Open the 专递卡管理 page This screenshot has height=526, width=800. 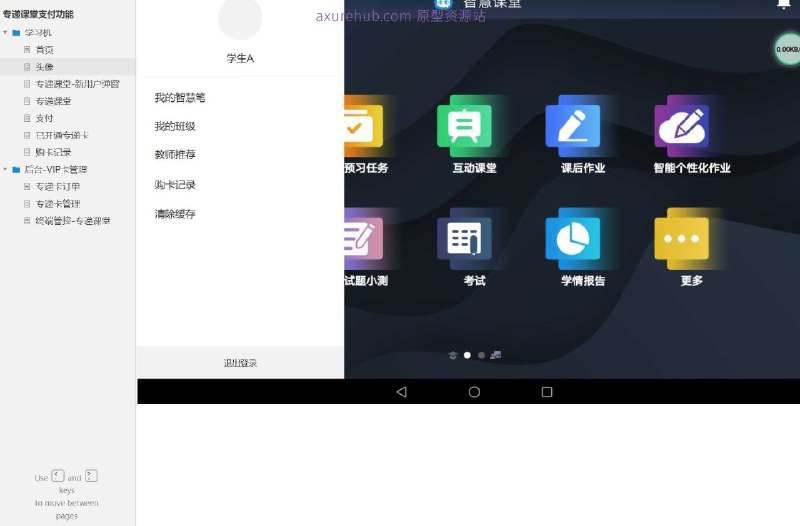[x=58, y=204]
